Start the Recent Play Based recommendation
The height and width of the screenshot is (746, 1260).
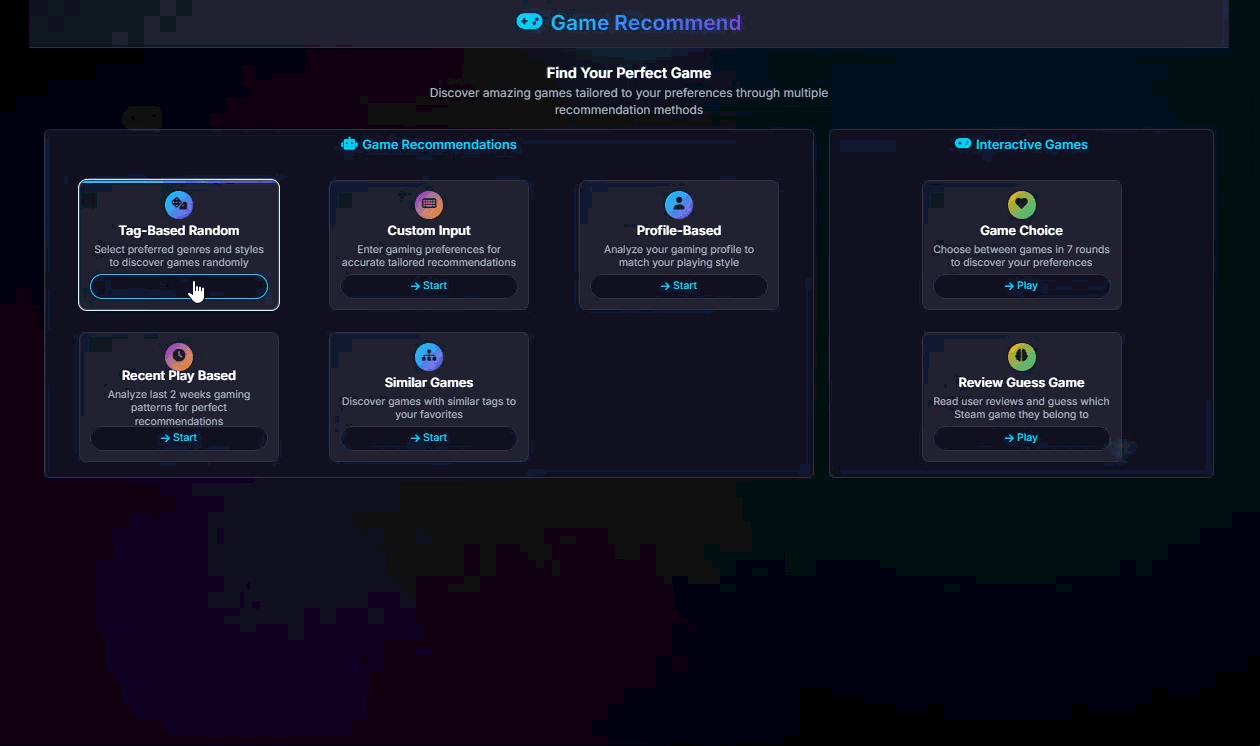click(x=179, y=438)
